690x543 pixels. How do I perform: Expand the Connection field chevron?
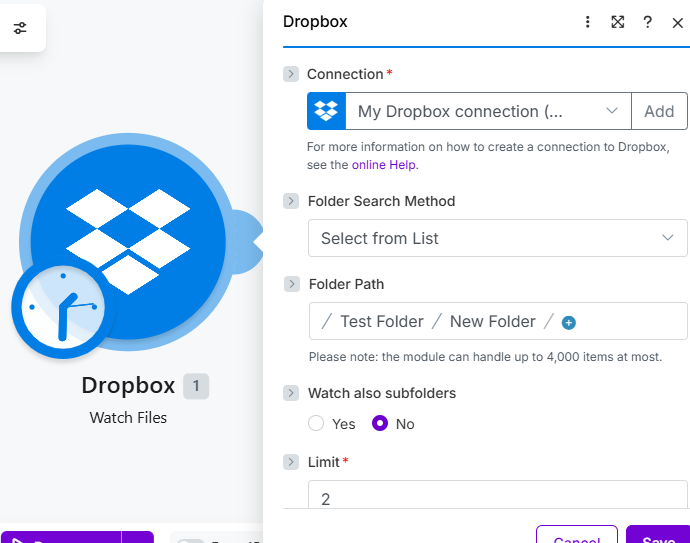pos(291,74)
